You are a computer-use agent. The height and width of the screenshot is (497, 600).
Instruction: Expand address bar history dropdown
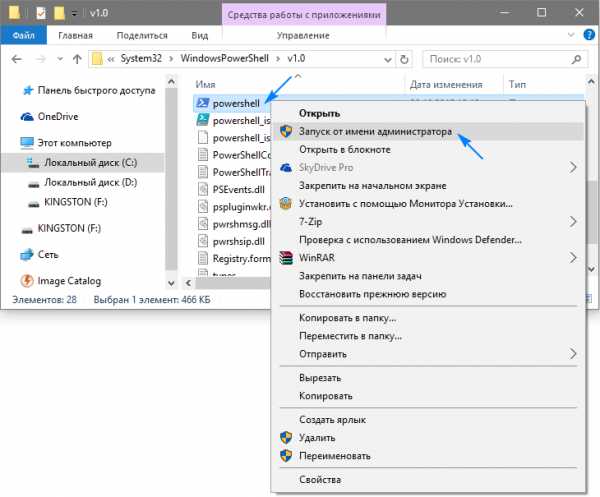(x=388, y=60)
